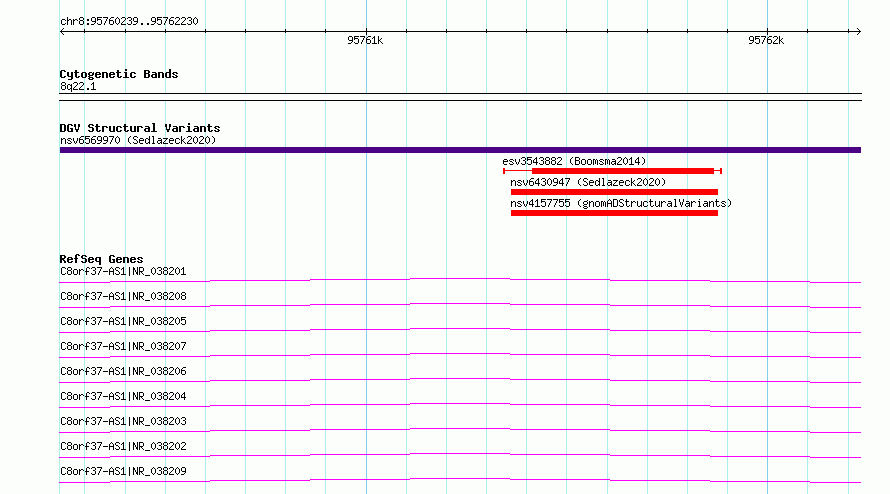890x494 pixels.
Task: Click the C8orf37-AS1|NR_038204 transcript label
Action: tap(123, 396)
